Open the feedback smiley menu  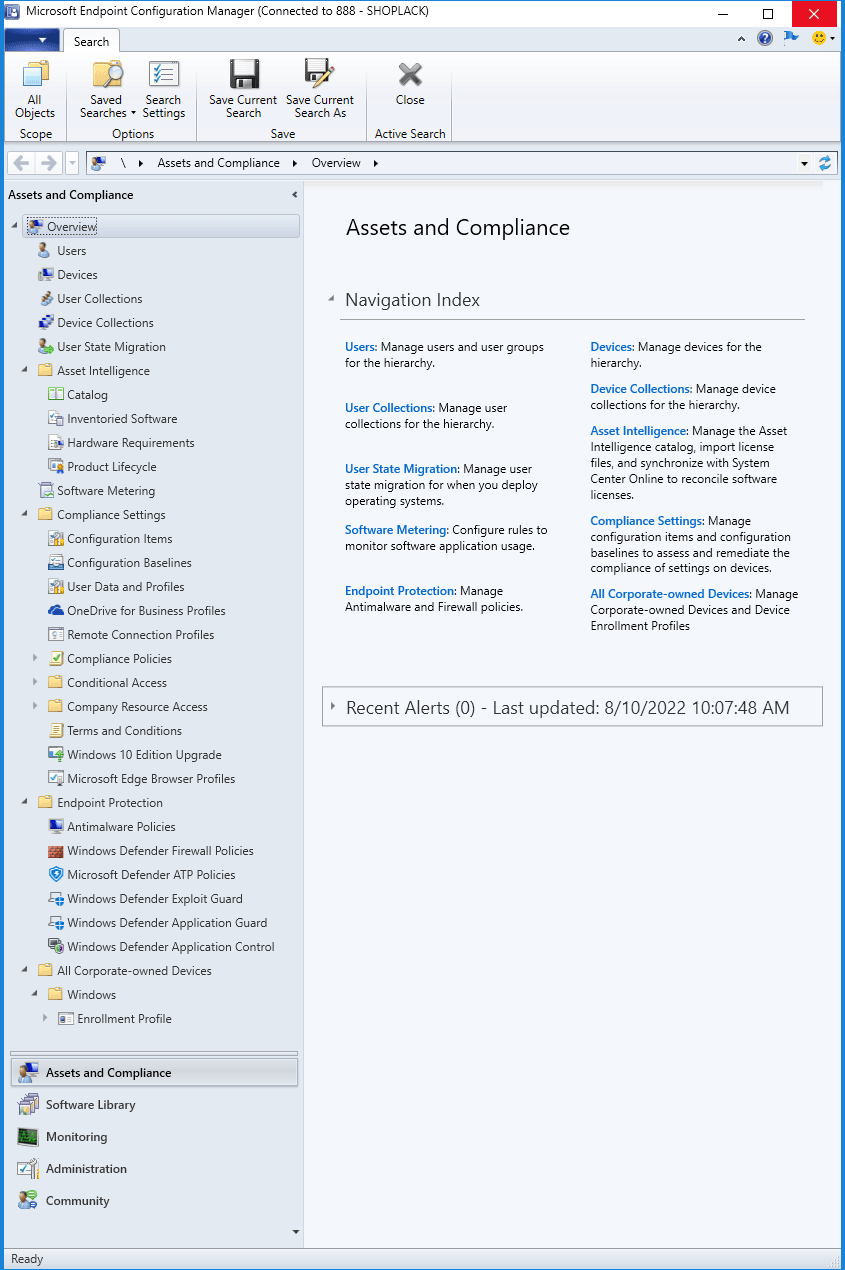[823, 39]
